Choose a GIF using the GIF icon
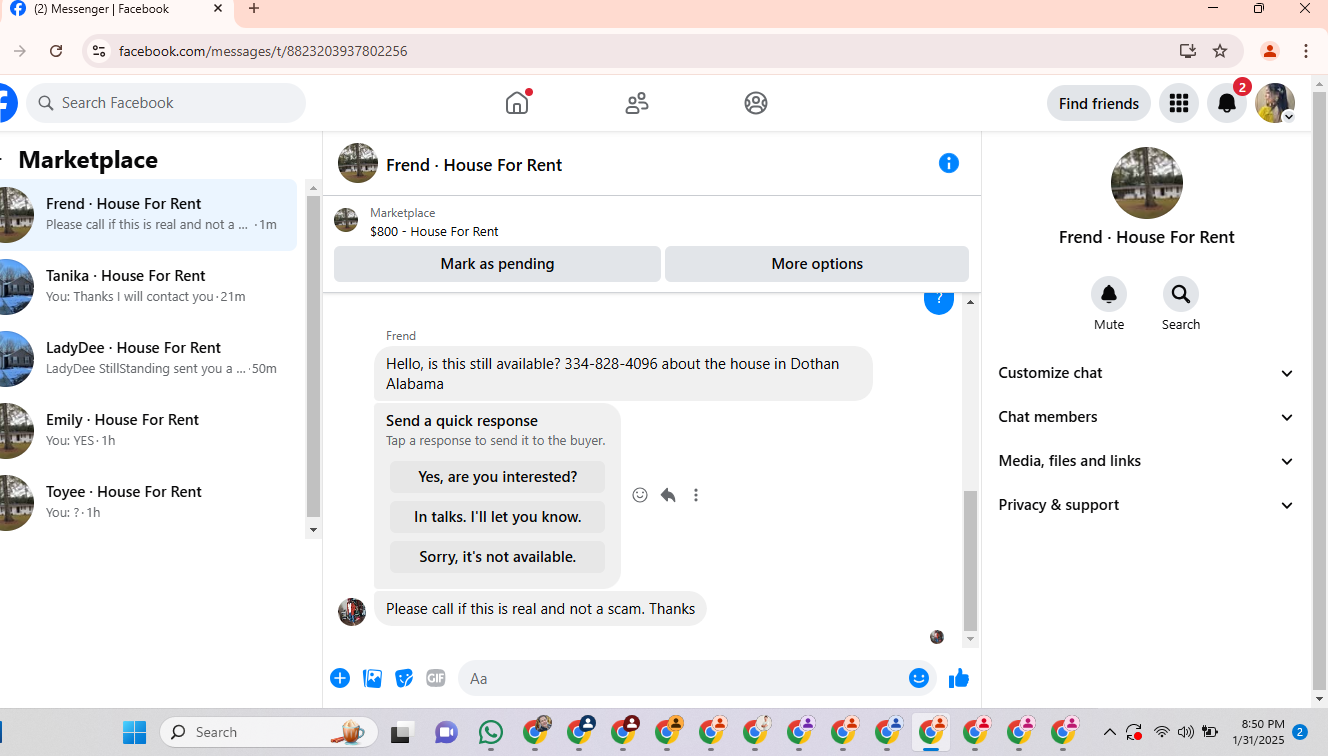 click(436, 678)
